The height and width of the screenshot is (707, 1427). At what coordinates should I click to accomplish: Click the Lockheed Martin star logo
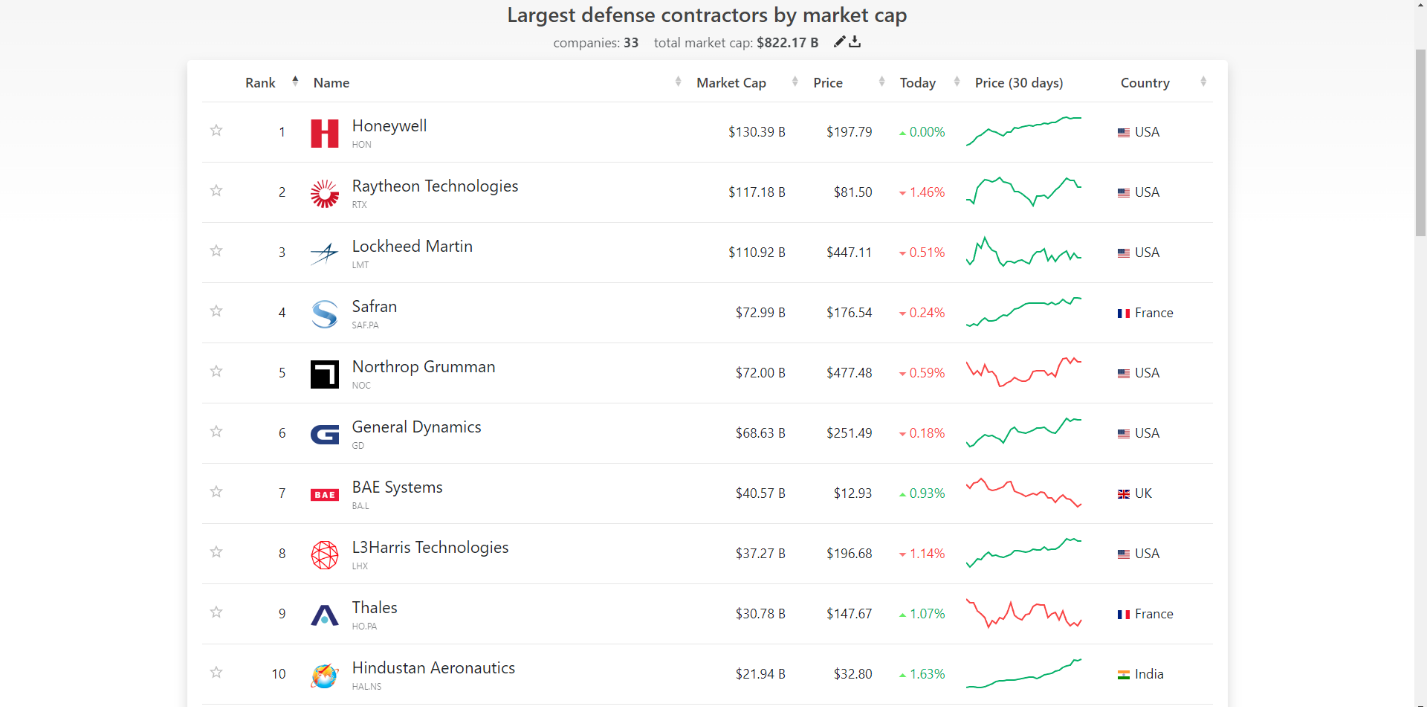pyautogui.click(x=324, y=253)
